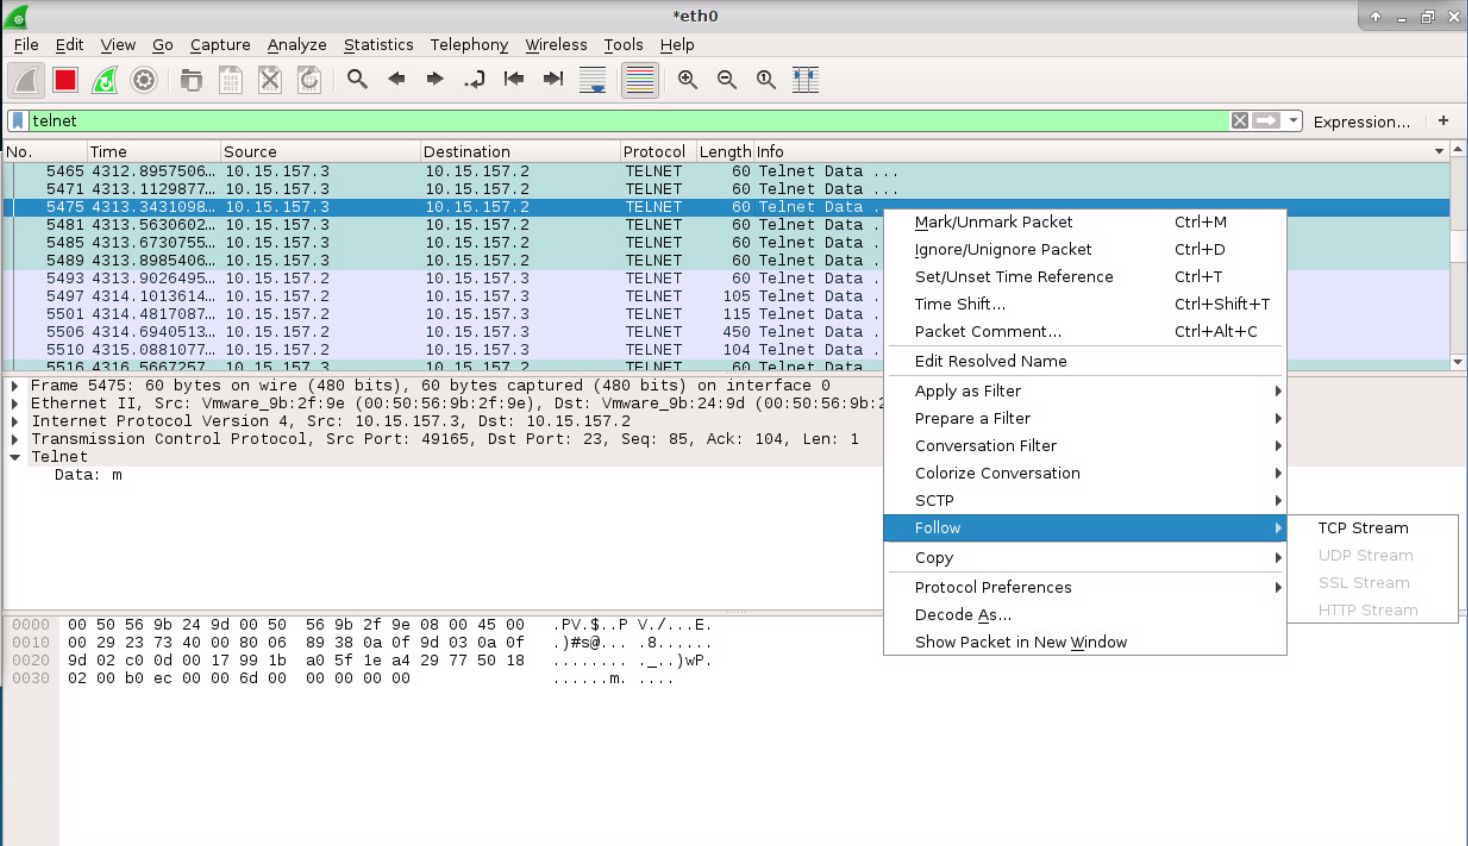Screen dimensions: 1468x846
Task: Open the Copy submenu
Action: tap(1085, 558)
